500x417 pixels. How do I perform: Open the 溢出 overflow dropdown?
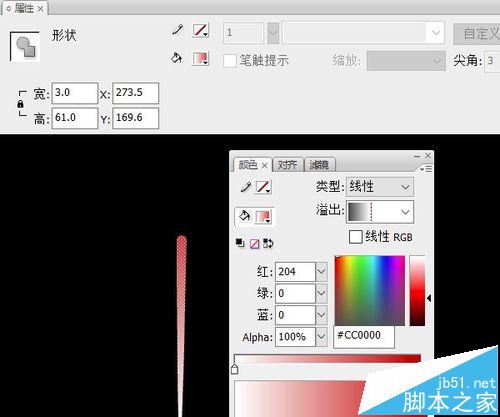pyautogui.click(x=380, y=212)
